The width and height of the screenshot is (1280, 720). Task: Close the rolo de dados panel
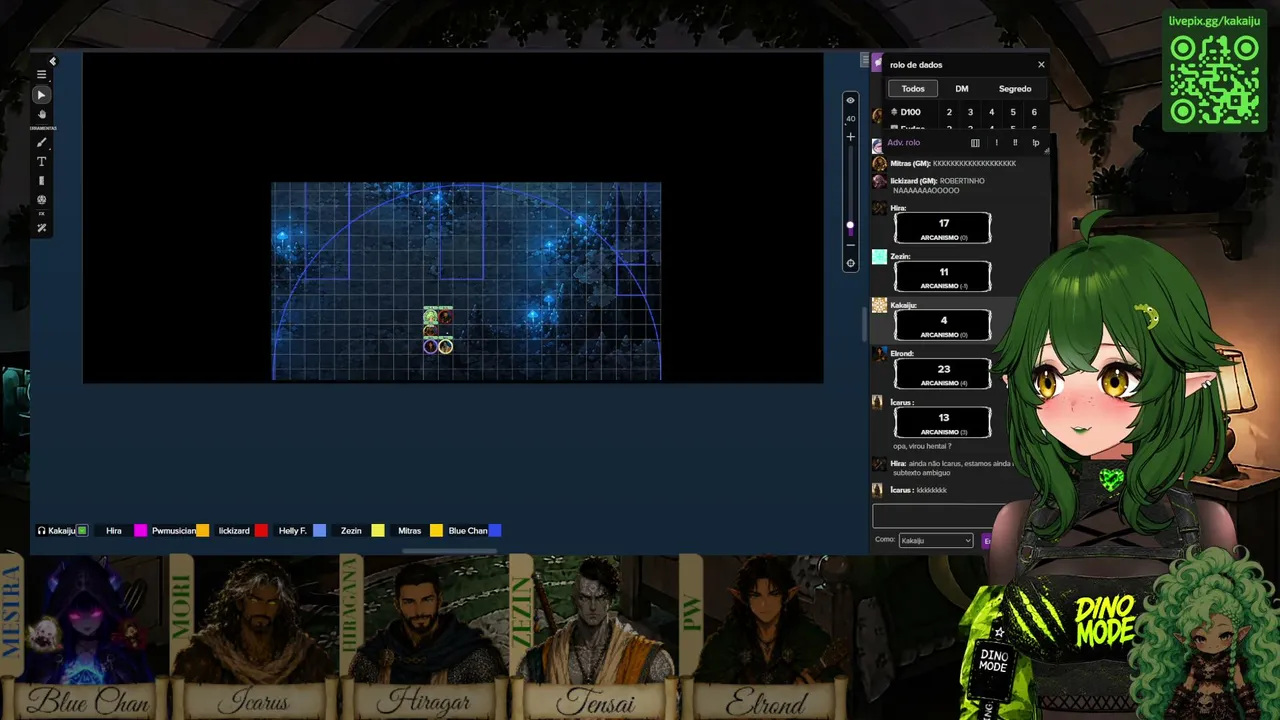coord(1041,65)
